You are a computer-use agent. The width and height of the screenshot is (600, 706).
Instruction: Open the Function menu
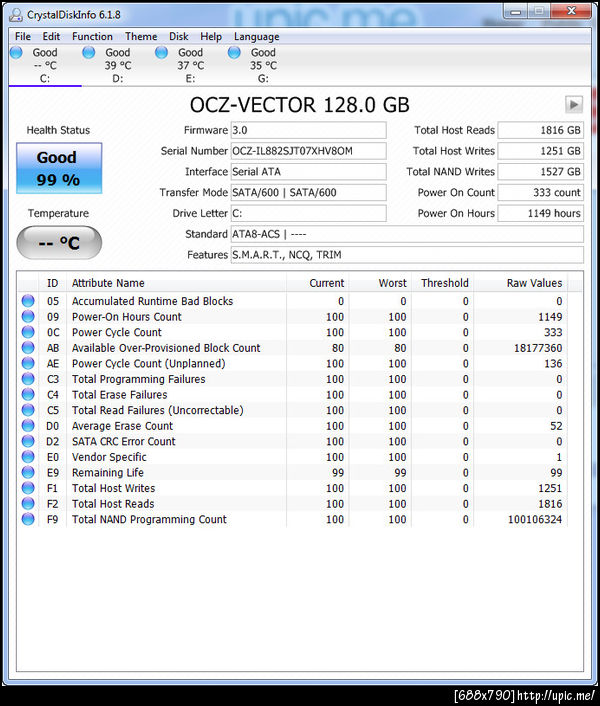click(x=92, y=36)
